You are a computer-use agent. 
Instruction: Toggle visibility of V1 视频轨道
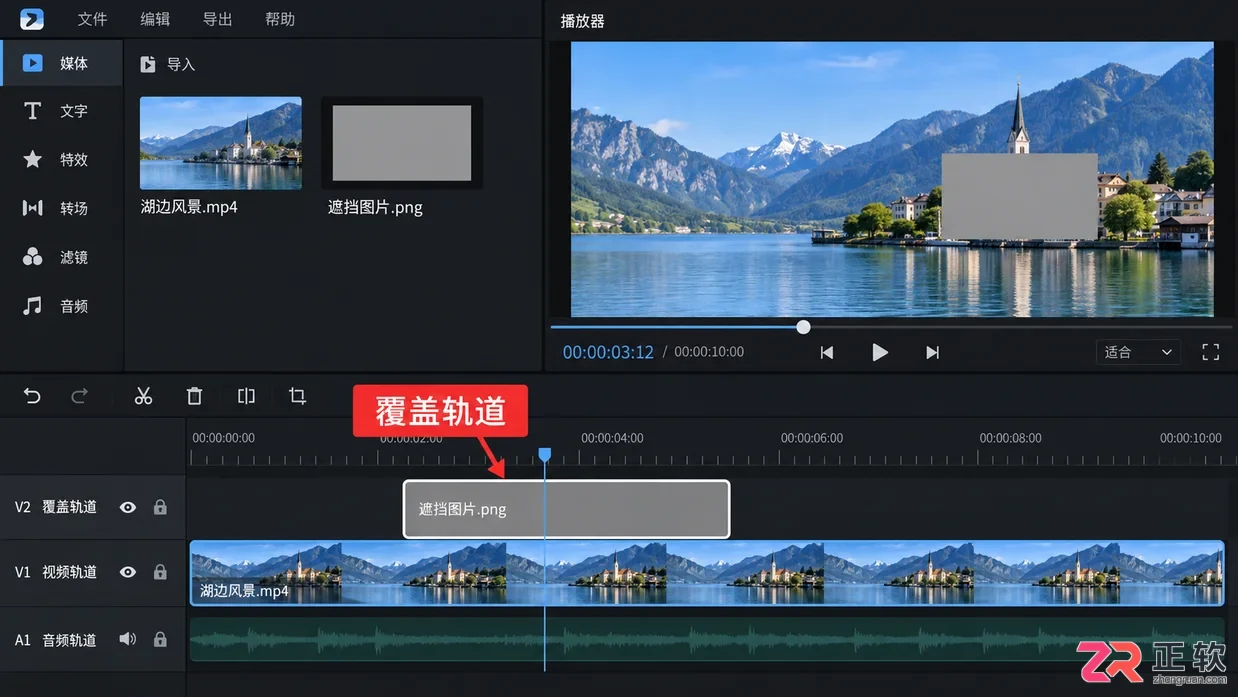click(128, 572)
